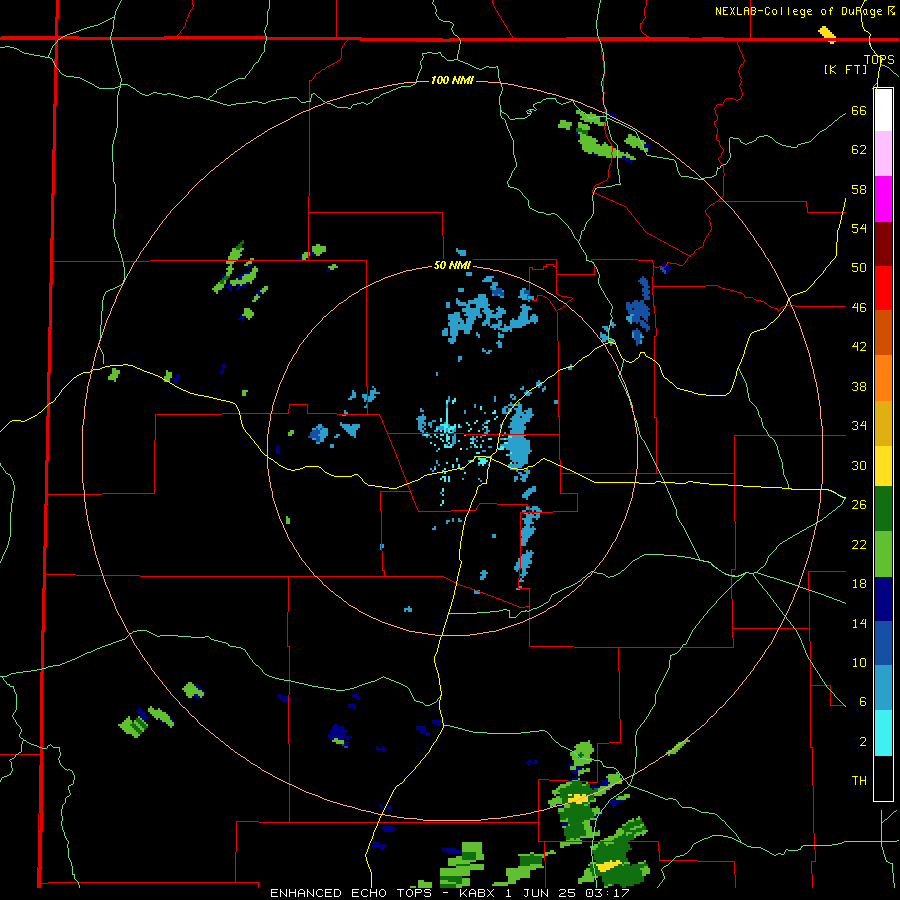Click the '34' legend value
The width and height of the screenshot is (900, 900).
click(x=859, y=425)
